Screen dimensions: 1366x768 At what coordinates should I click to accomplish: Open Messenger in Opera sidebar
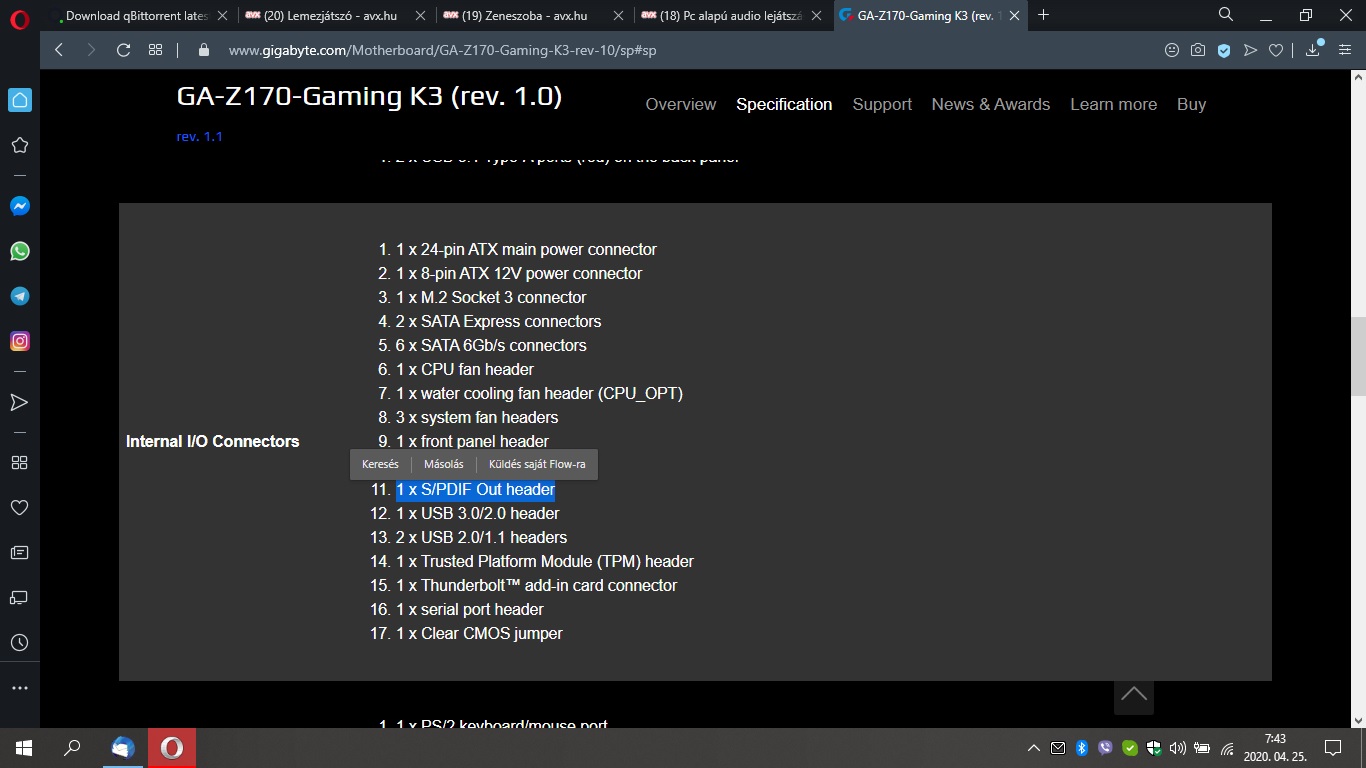click(x=19, y=206)
